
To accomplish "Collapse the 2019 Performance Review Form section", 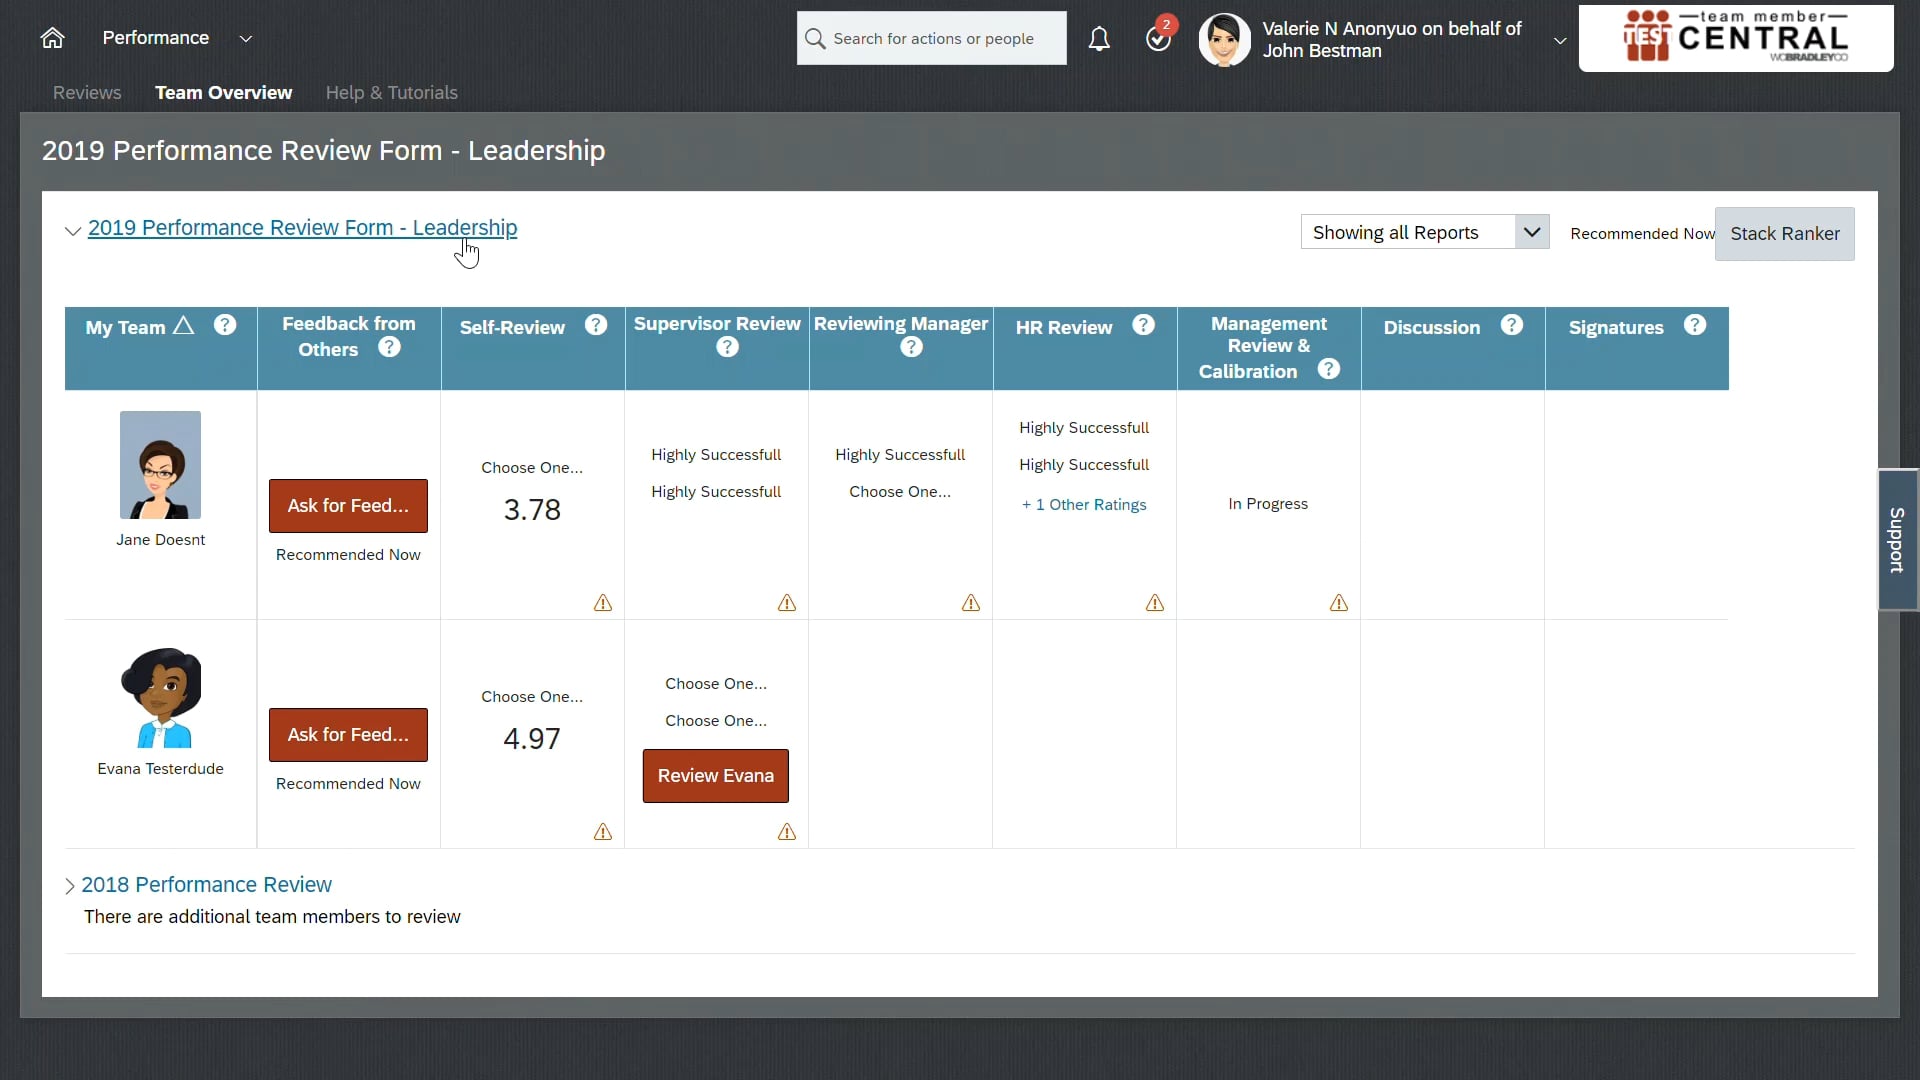I will (72, 231).
